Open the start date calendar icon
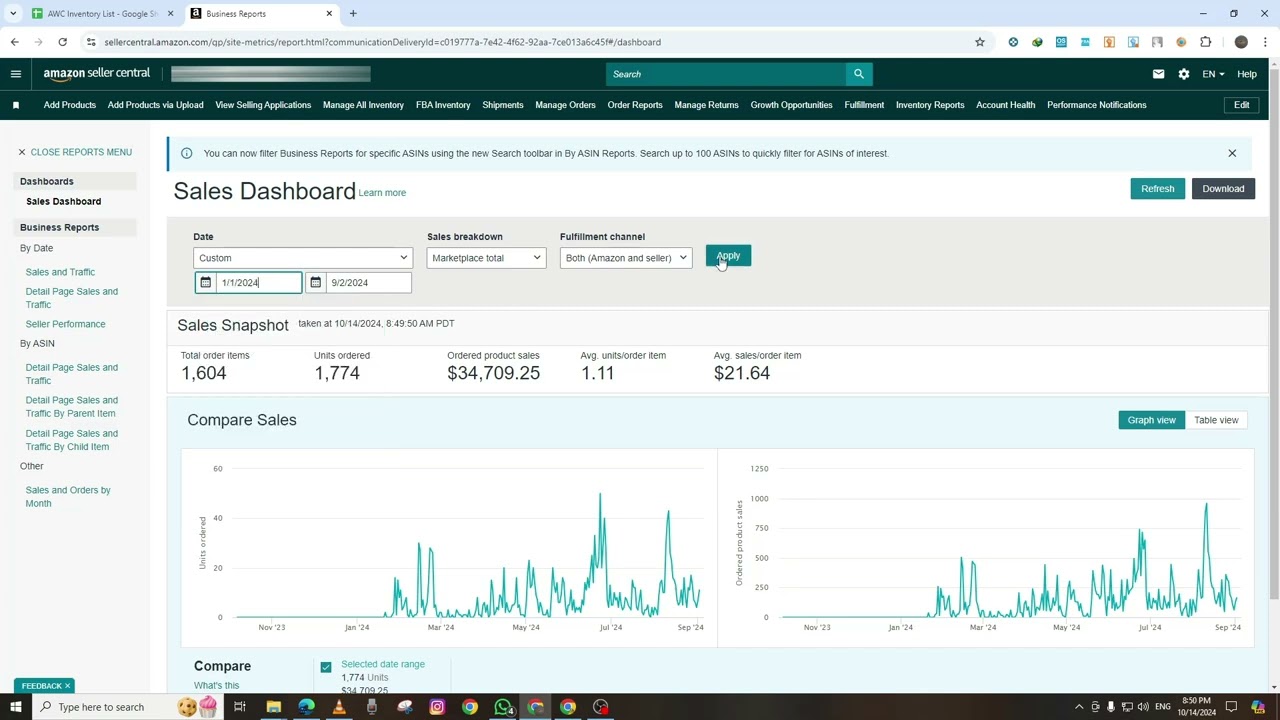This screenshot has height=720, width=1280. pos(205,283)
